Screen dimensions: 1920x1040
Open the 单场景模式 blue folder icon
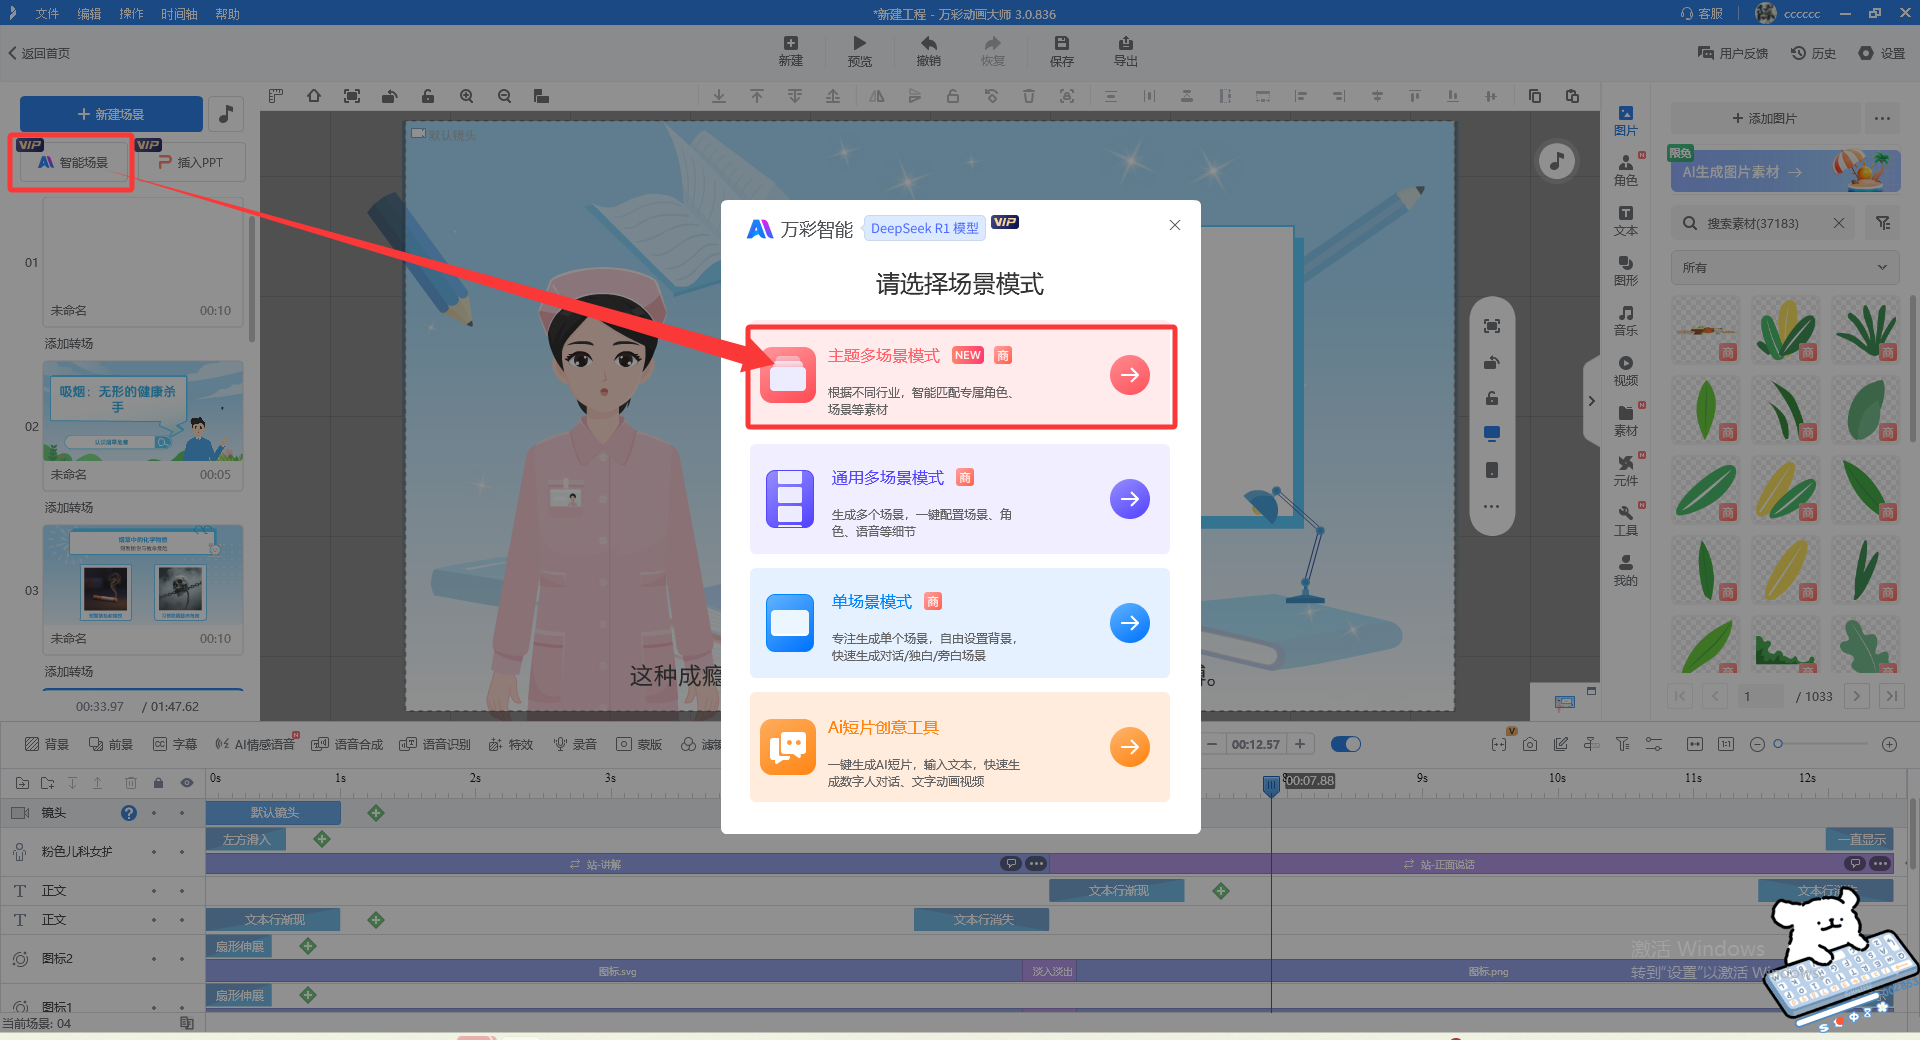[x=789, y=623]
